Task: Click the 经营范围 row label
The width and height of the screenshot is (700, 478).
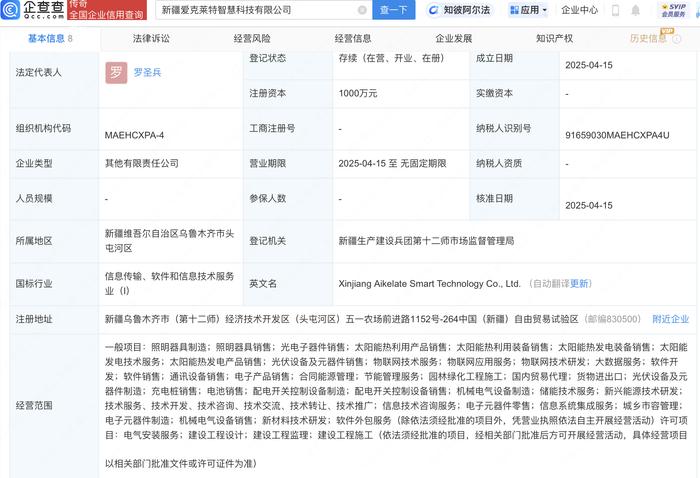Action: [x=34, y=405]
